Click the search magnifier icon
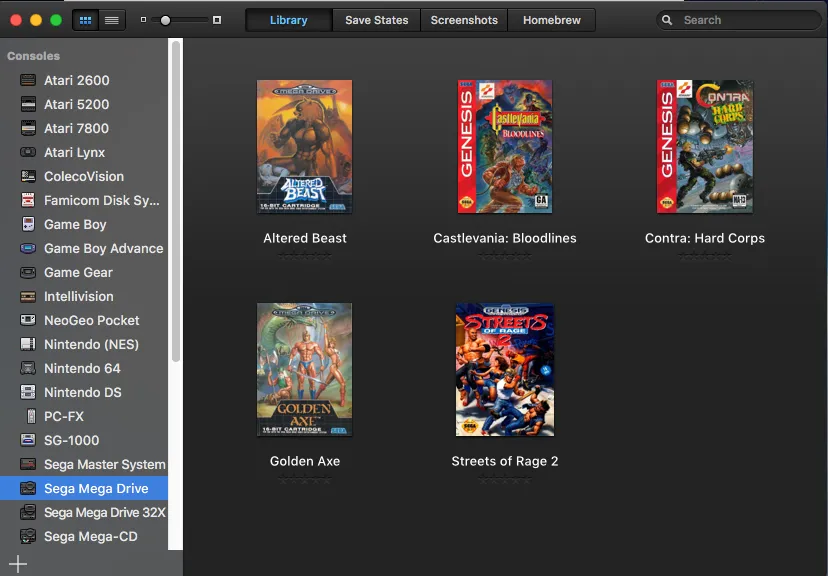828x576 pixels. tap(667, 20)
